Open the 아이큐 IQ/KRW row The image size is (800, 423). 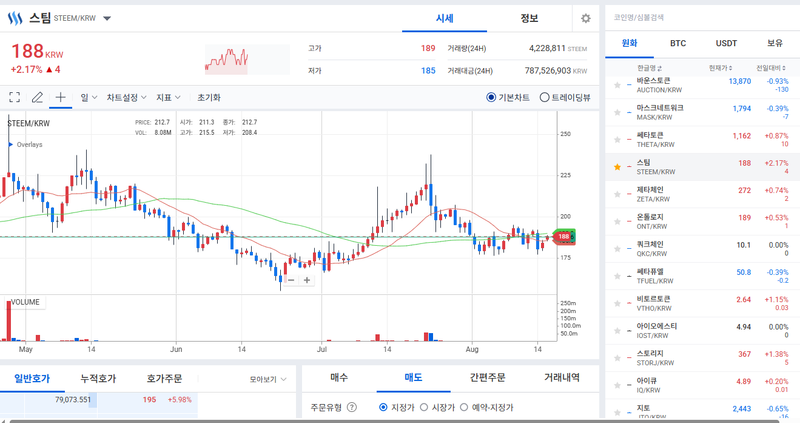pos(702,385)
